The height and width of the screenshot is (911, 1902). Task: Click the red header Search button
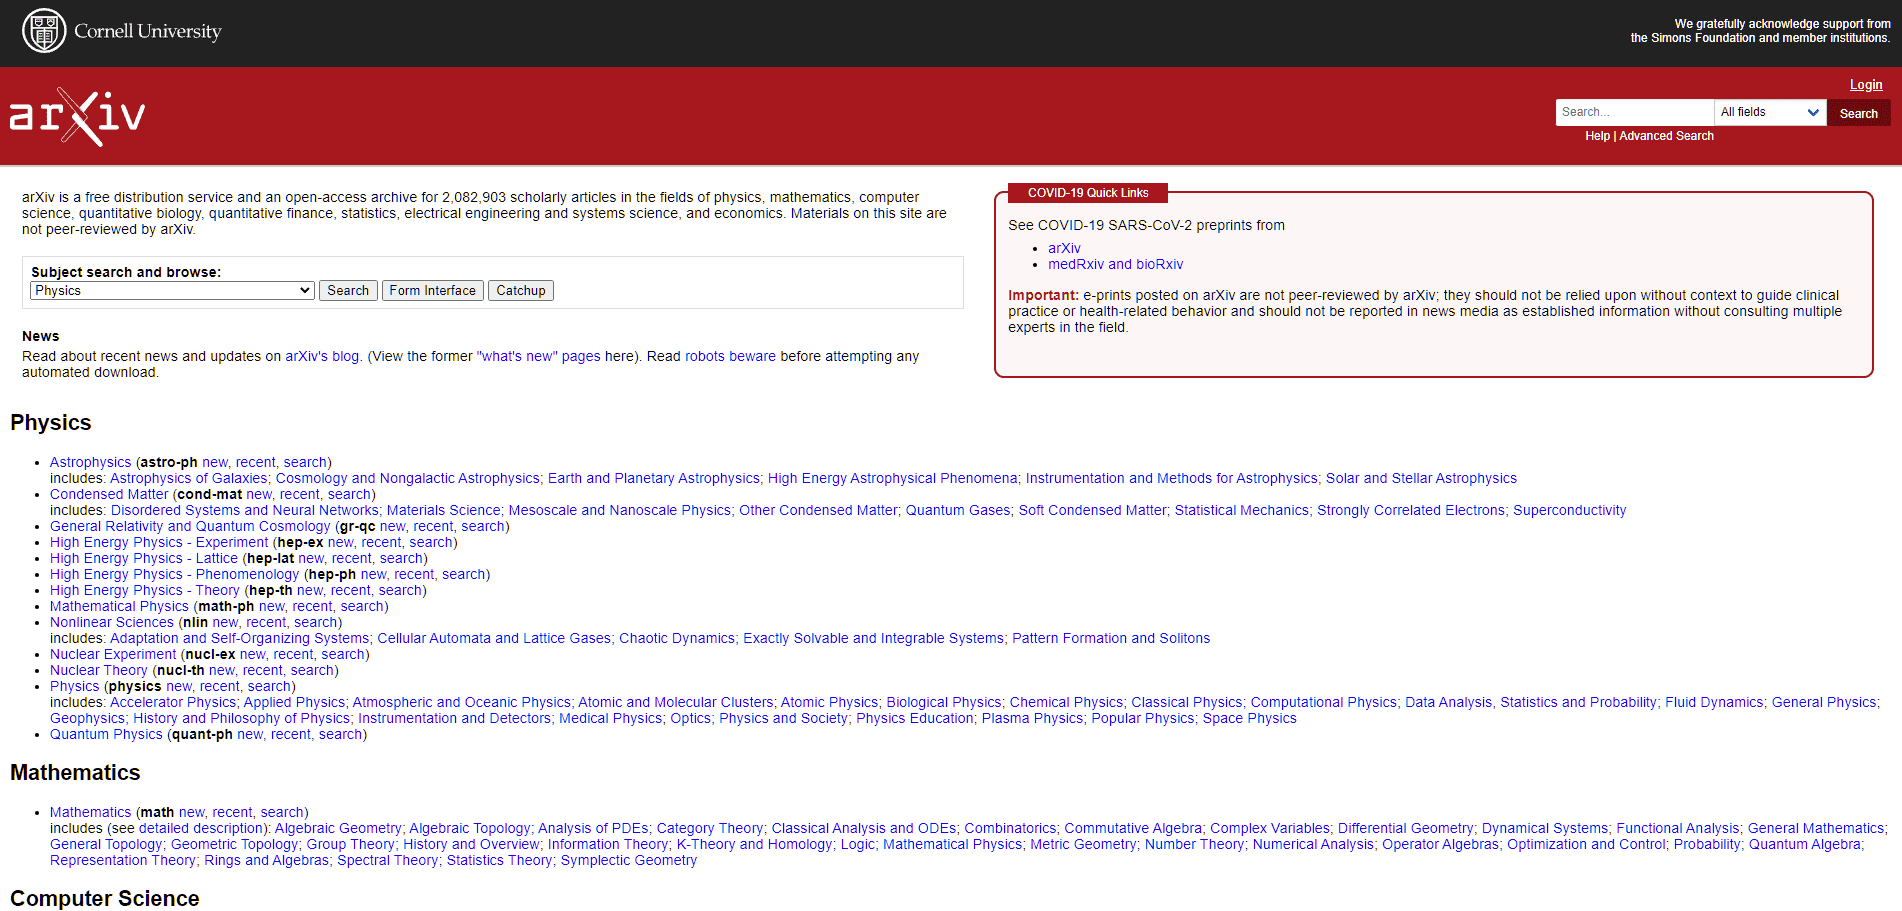[x=1858, y=113]
